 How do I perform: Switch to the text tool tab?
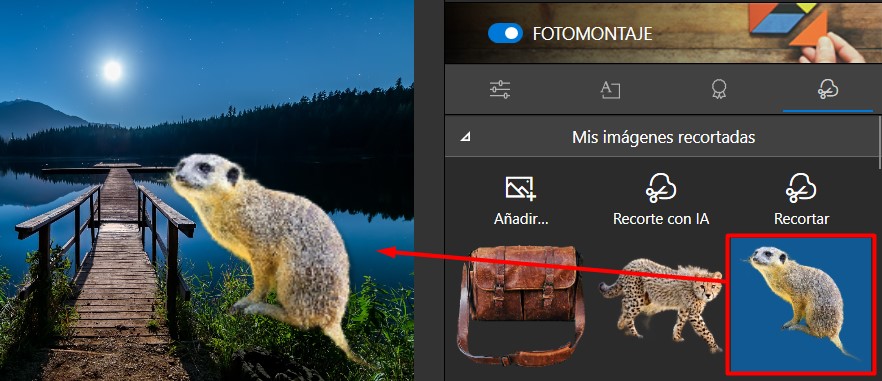tap(610, 90)
